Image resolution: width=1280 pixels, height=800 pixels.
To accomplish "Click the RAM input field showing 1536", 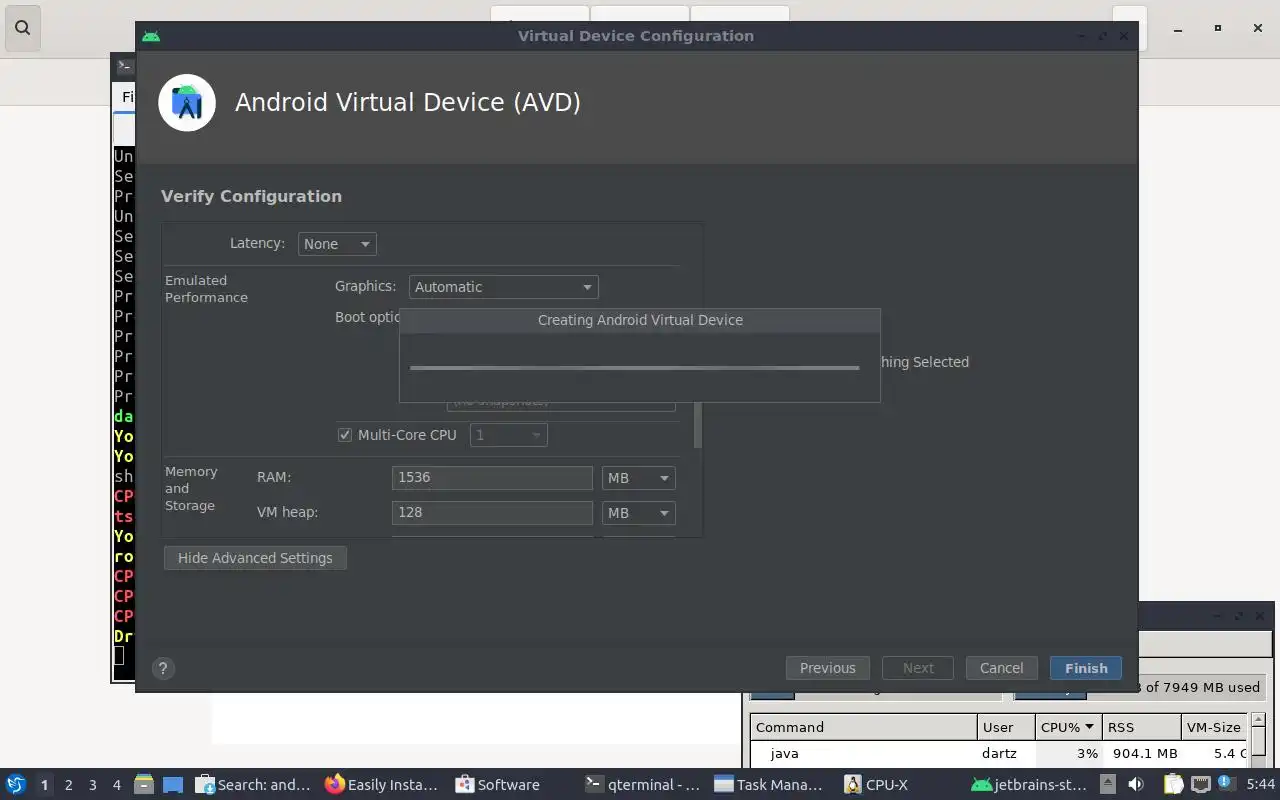I will click(492, 478).
